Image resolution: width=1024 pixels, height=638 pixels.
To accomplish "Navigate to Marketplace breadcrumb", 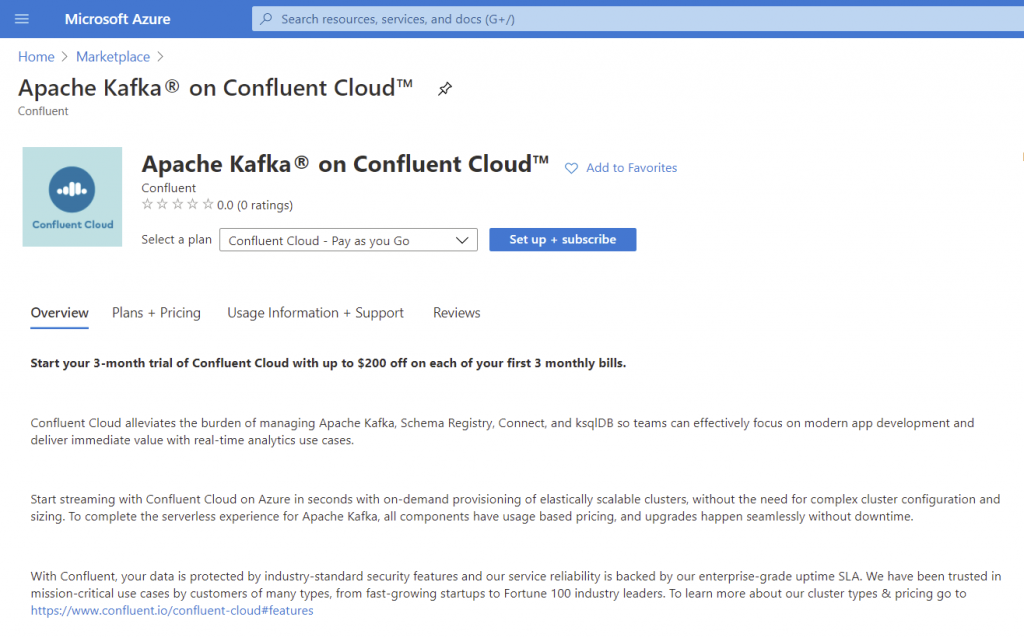I will pyautogui.click(x=113, y=57).
